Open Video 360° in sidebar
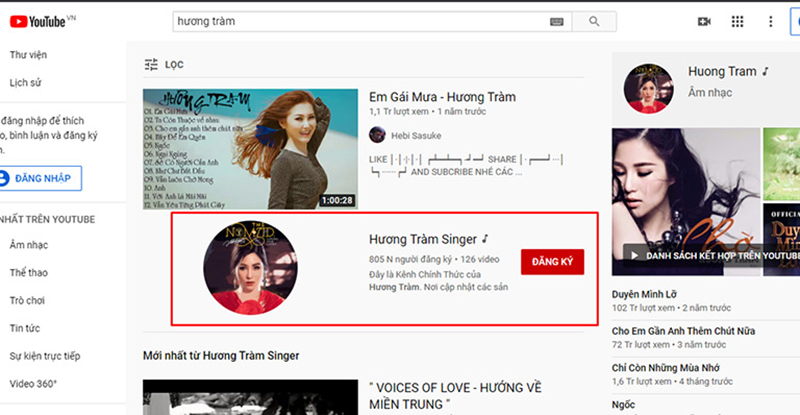Screen dimensions: 800x415 pyautogui.click(x=33, y=383)
